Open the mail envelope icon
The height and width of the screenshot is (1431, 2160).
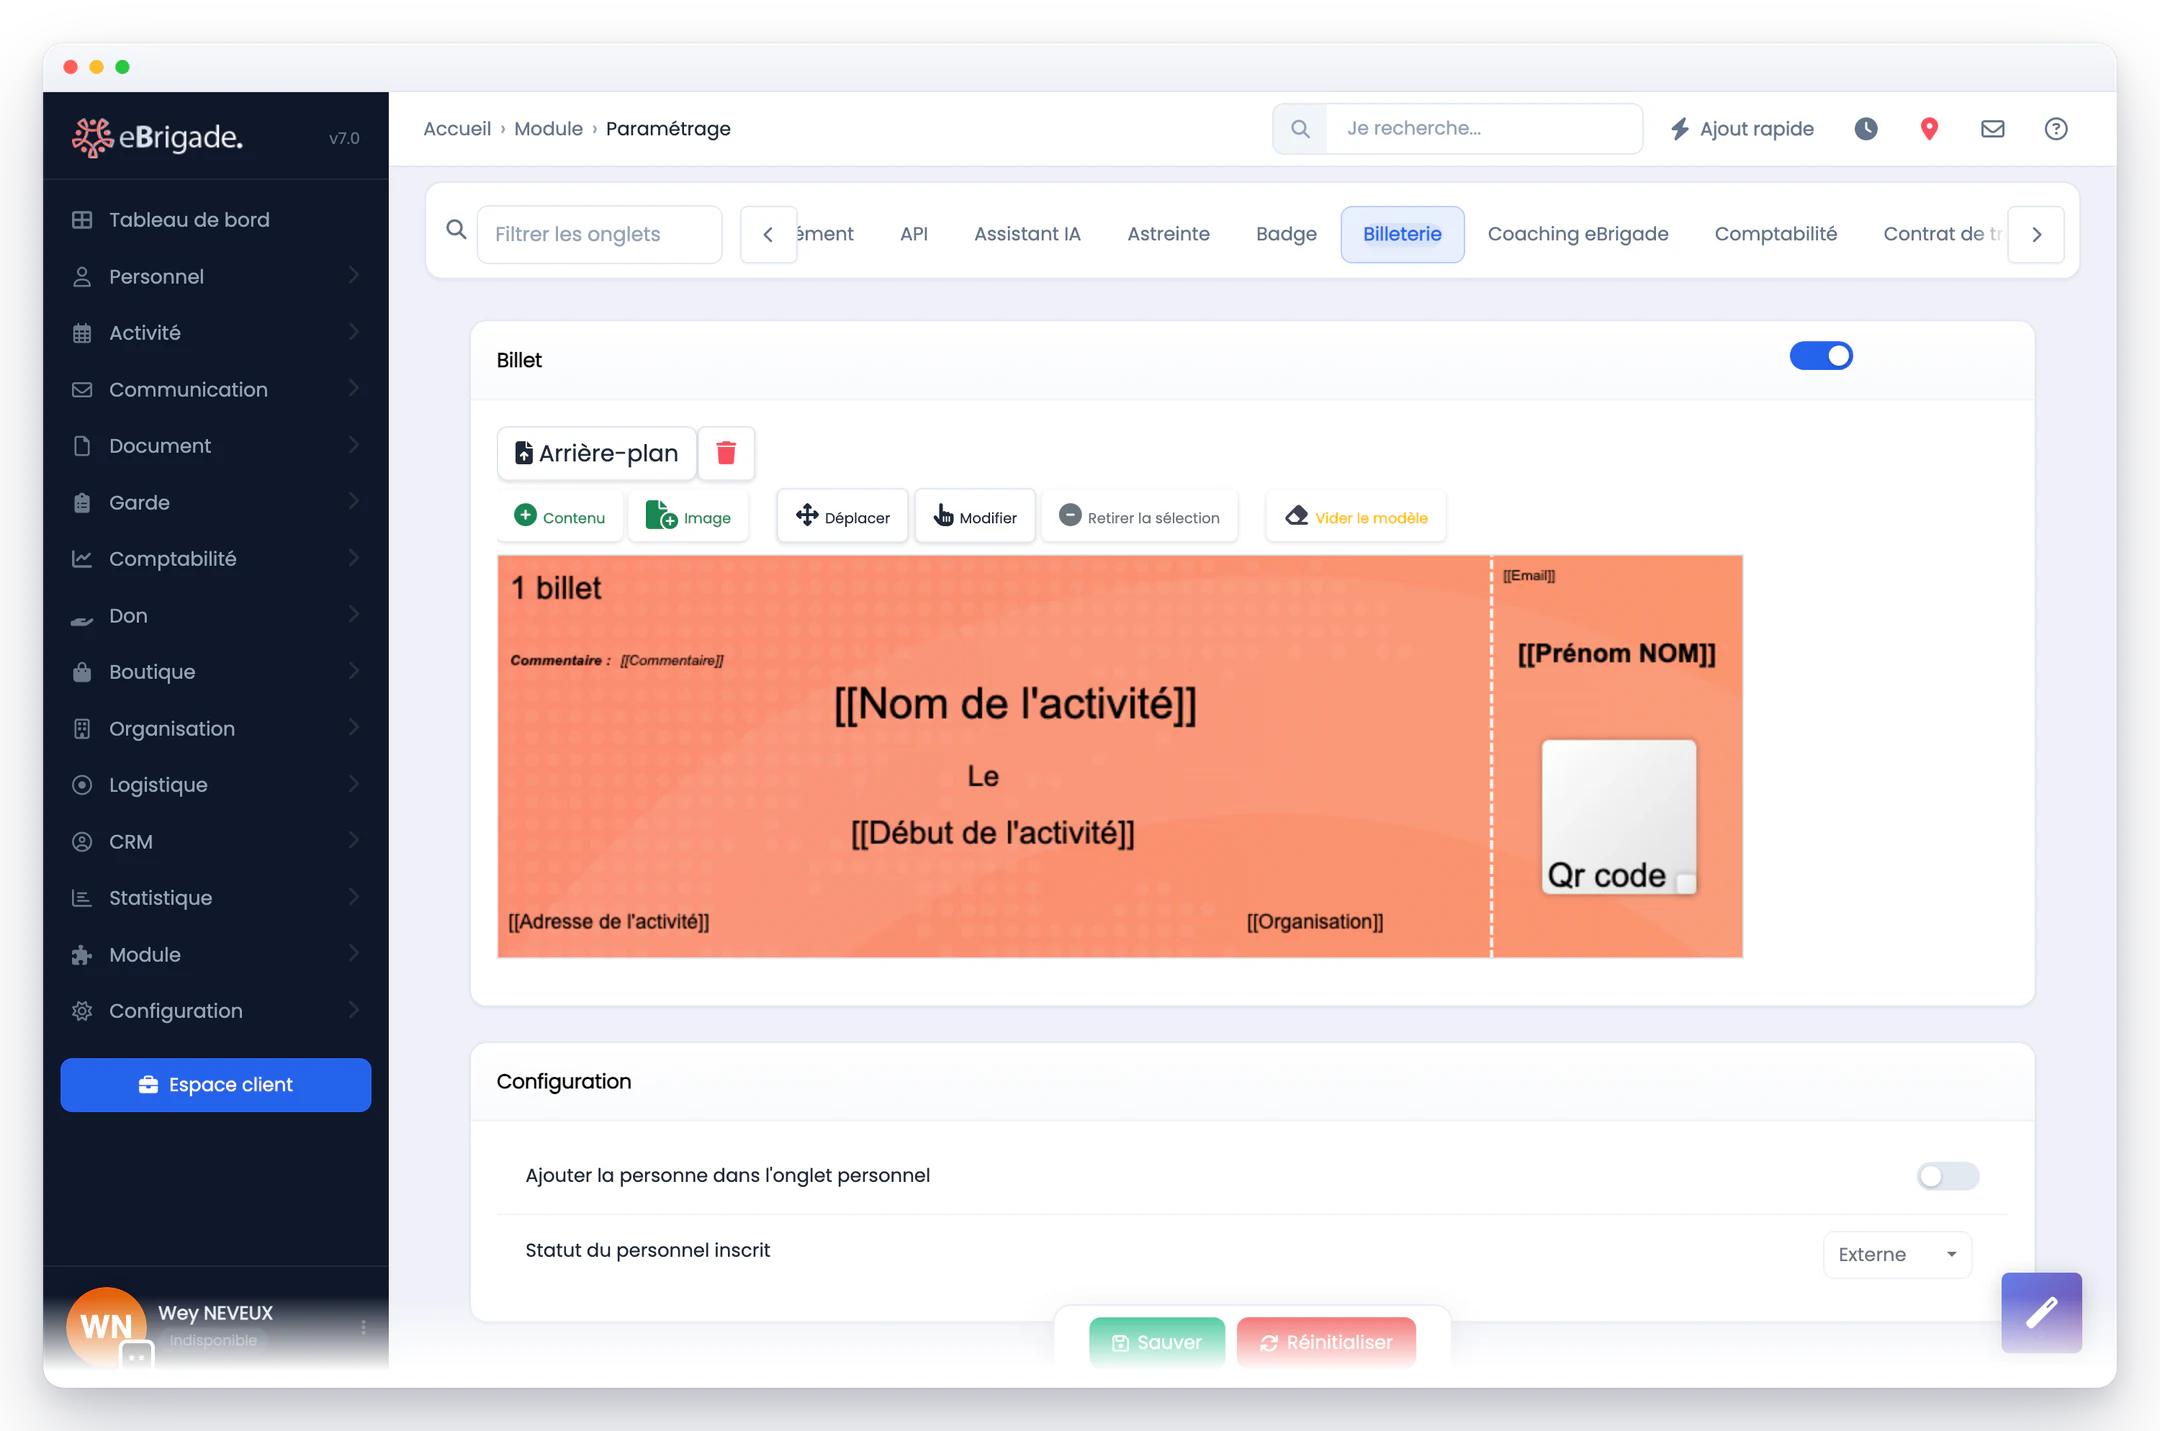coord(1993,129)
